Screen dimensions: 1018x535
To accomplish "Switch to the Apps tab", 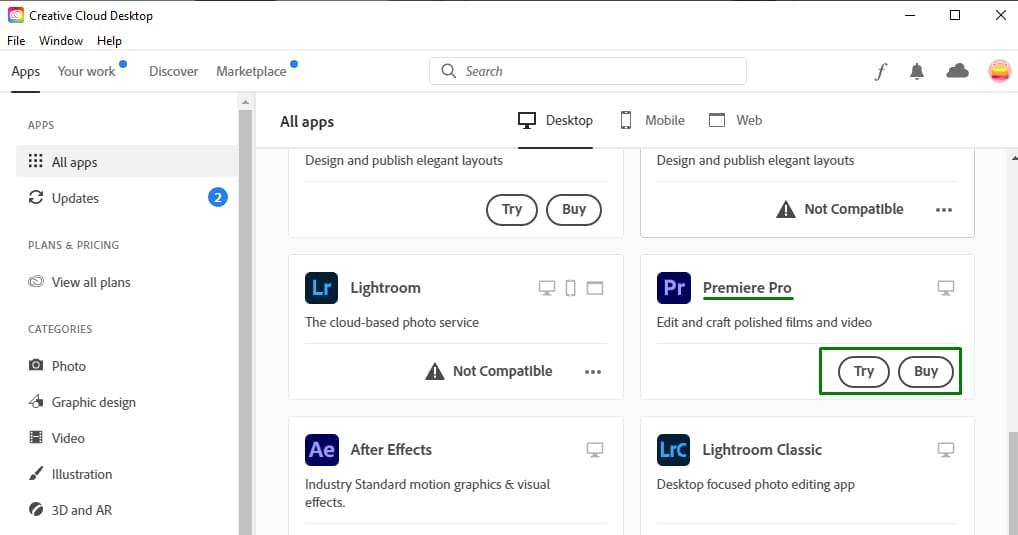I will pos(25,71).
